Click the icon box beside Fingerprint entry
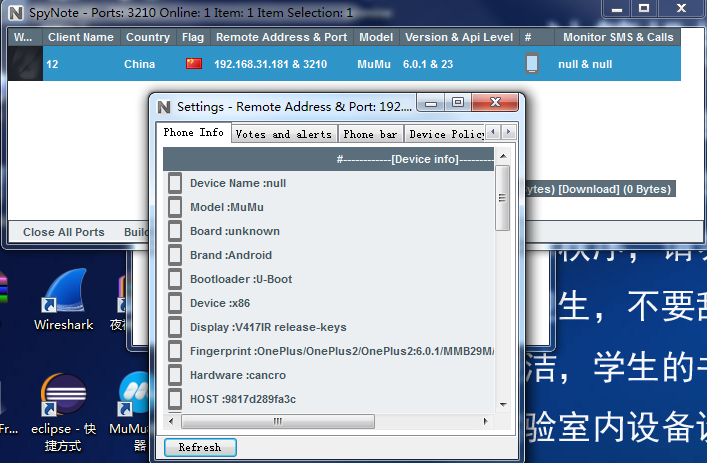 [x=175, y=351]
